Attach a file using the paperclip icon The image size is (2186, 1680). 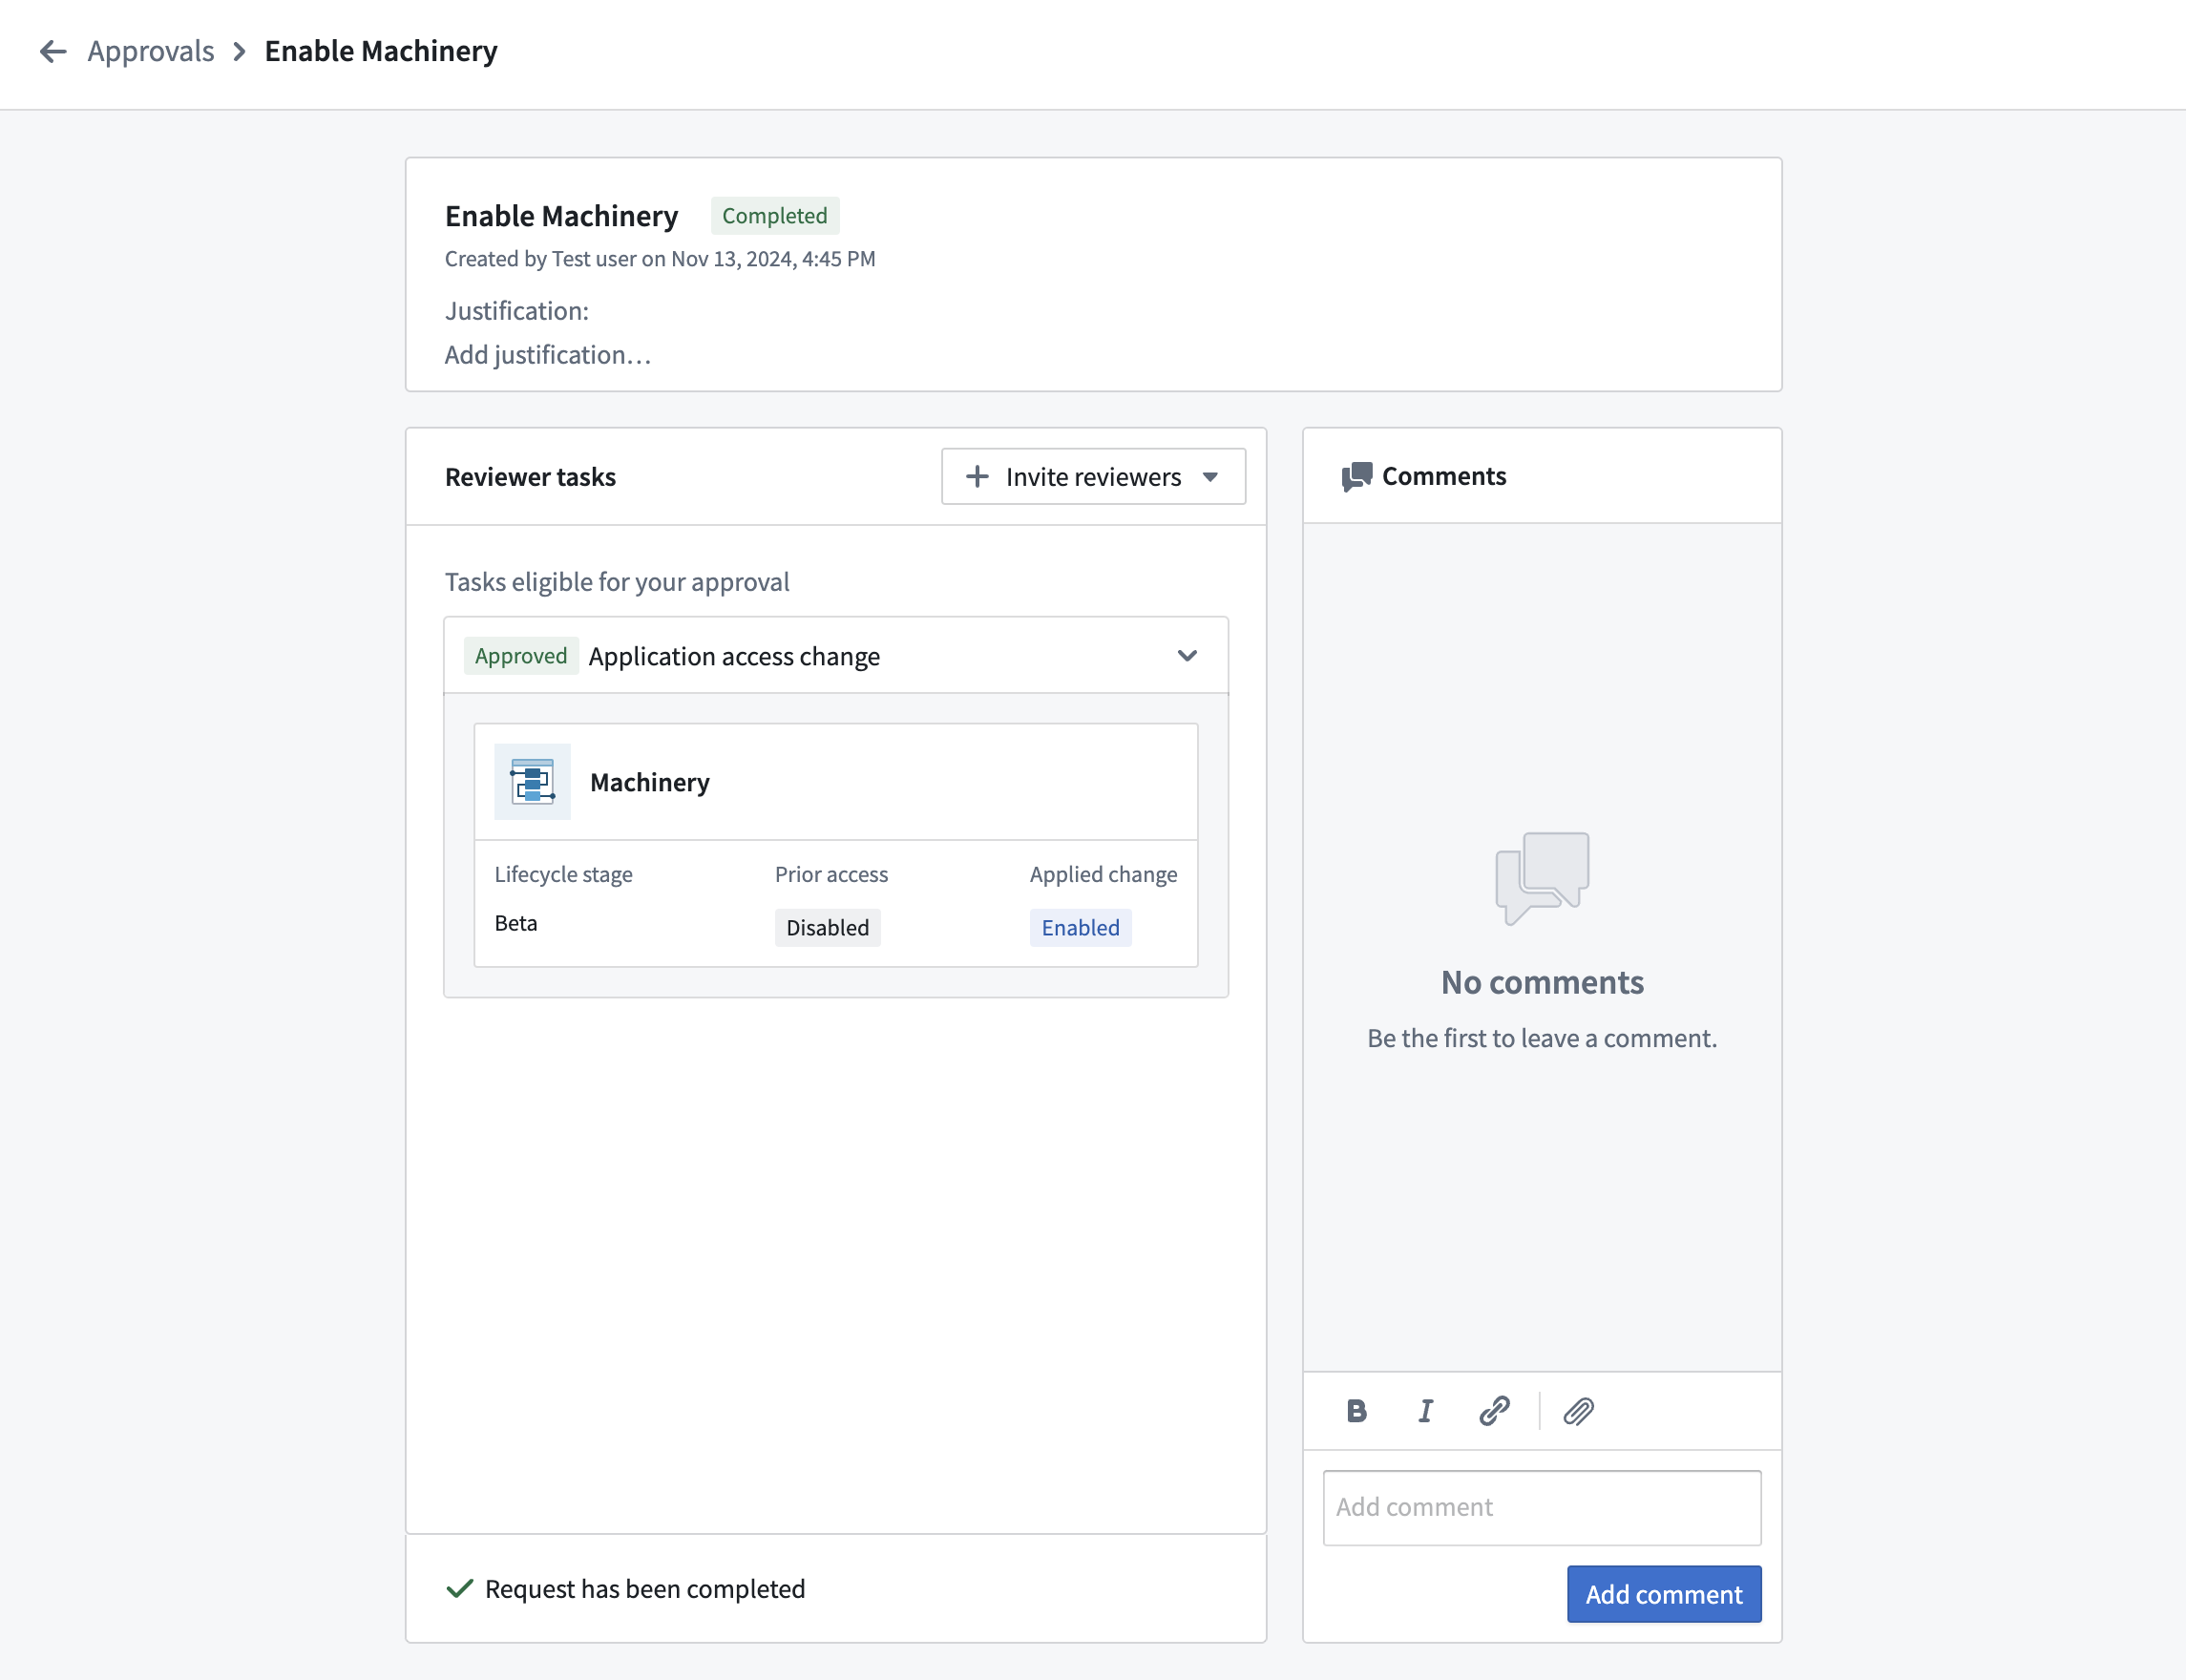1578,1411
